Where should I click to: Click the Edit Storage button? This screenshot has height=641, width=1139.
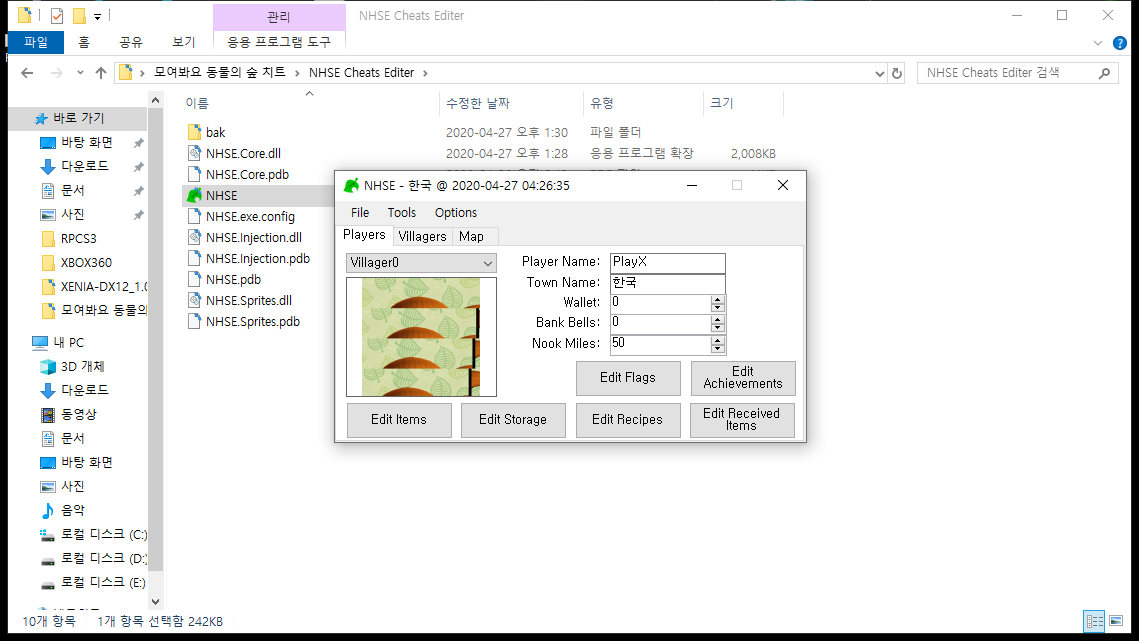[513, 420]
